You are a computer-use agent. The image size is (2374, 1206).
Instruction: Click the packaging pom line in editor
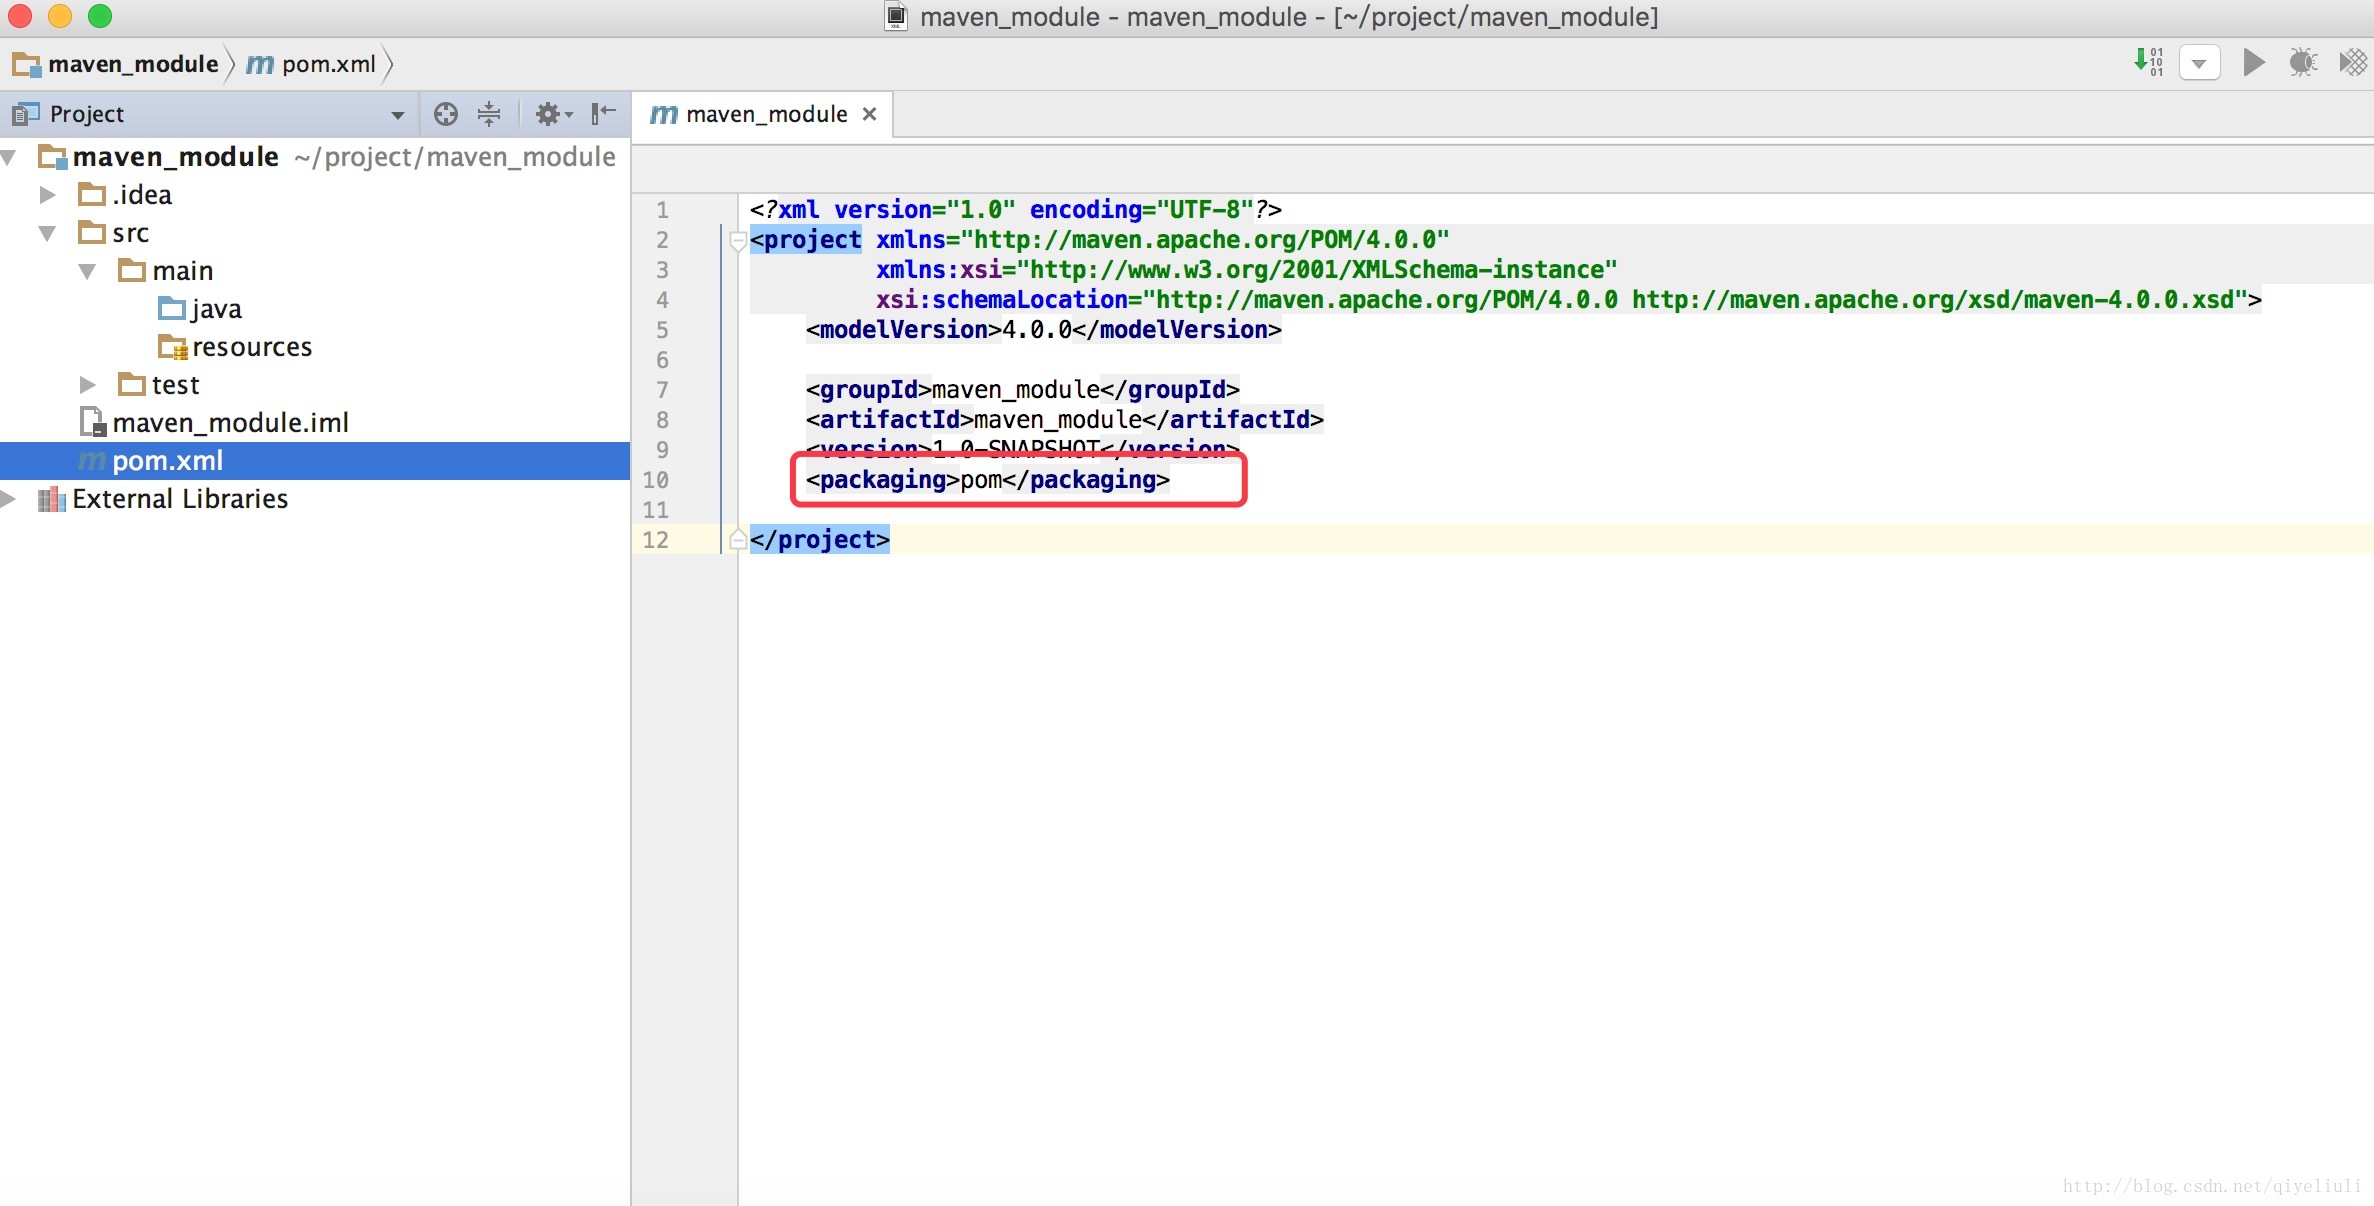987,480
